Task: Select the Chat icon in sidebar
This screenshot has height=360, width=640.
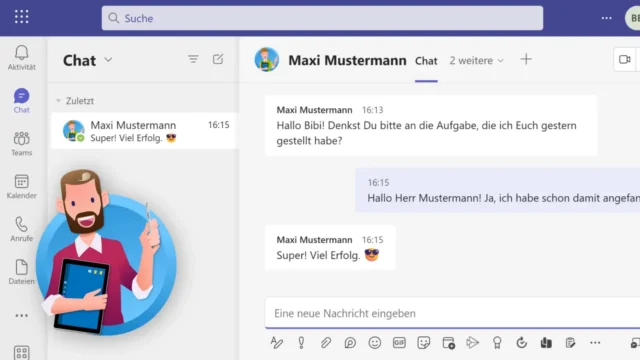Action: pyautogui.click(x=22, y=100)
